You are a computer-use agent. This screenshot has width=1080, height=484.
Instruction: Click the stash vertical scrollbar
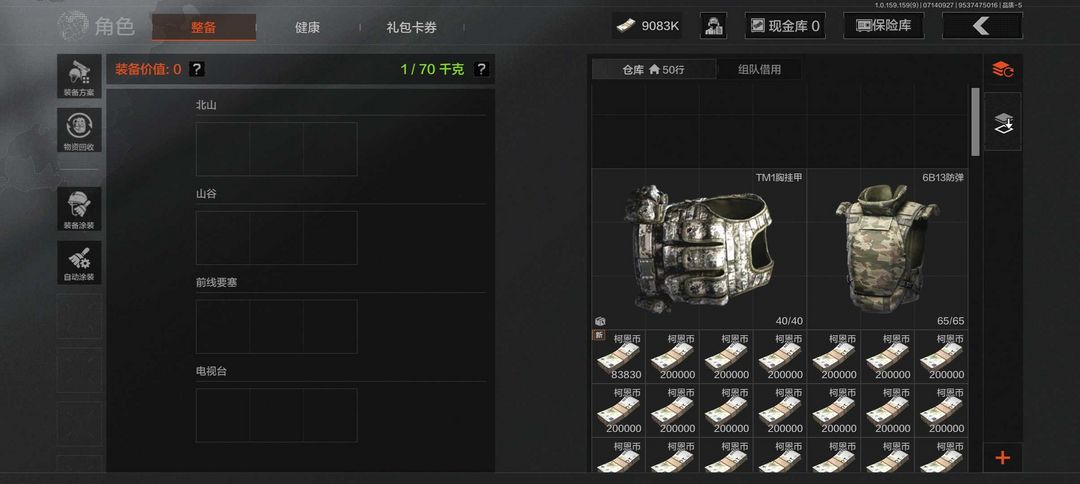pos(975,122)
